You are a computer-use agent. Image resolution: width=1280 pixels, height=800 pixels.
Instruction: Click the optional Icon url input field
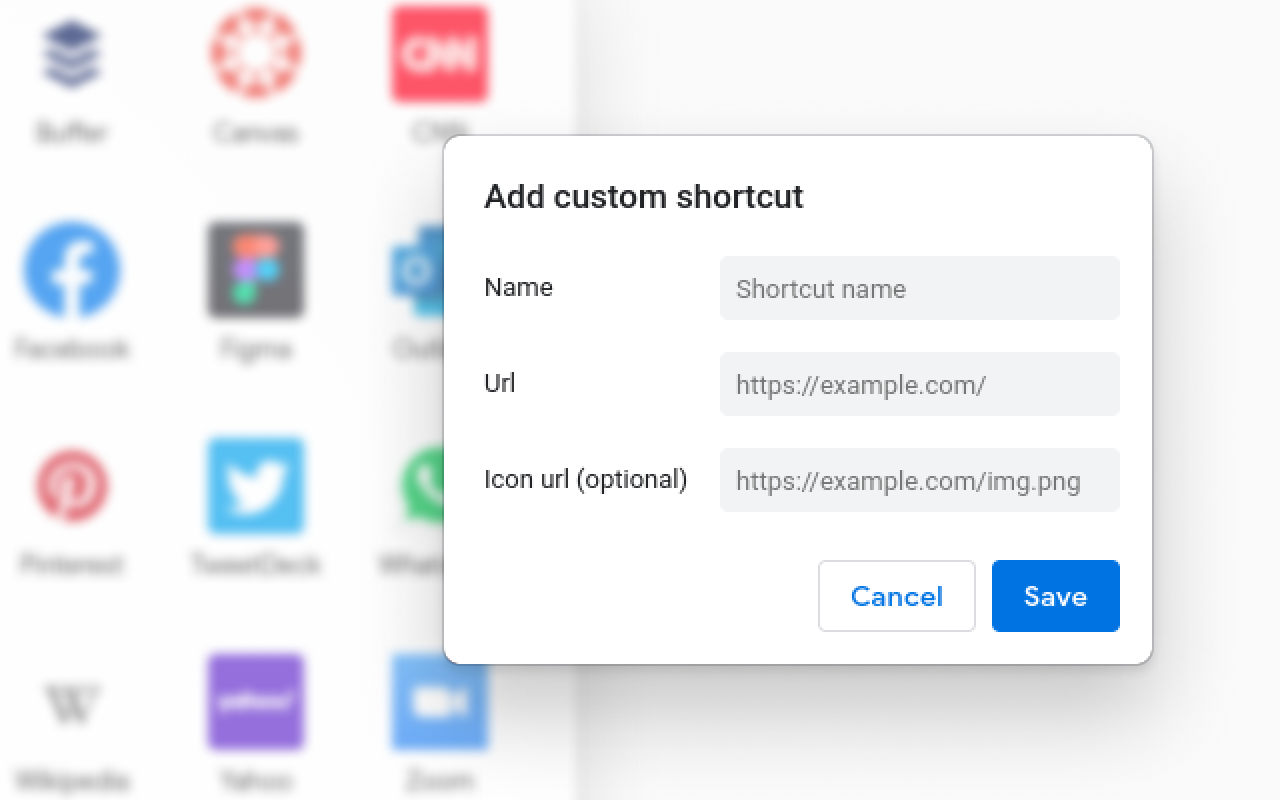[x=919, y=480]
